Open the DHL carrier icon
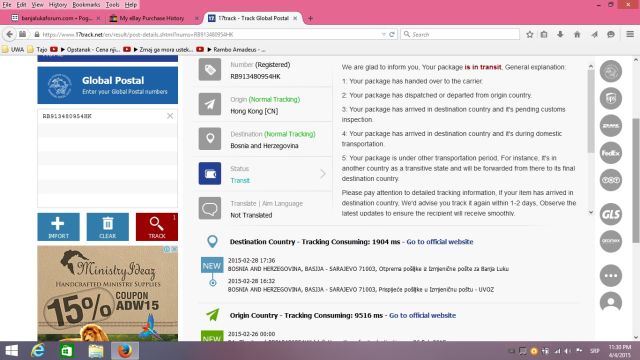Viewport: 640px width, 360px height. click(x=611, y=126)
